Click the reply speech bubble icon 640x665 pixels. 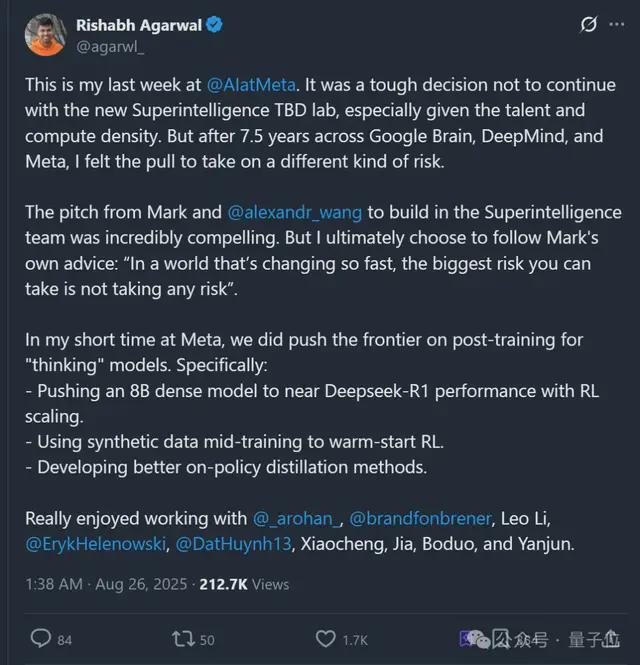41,638
